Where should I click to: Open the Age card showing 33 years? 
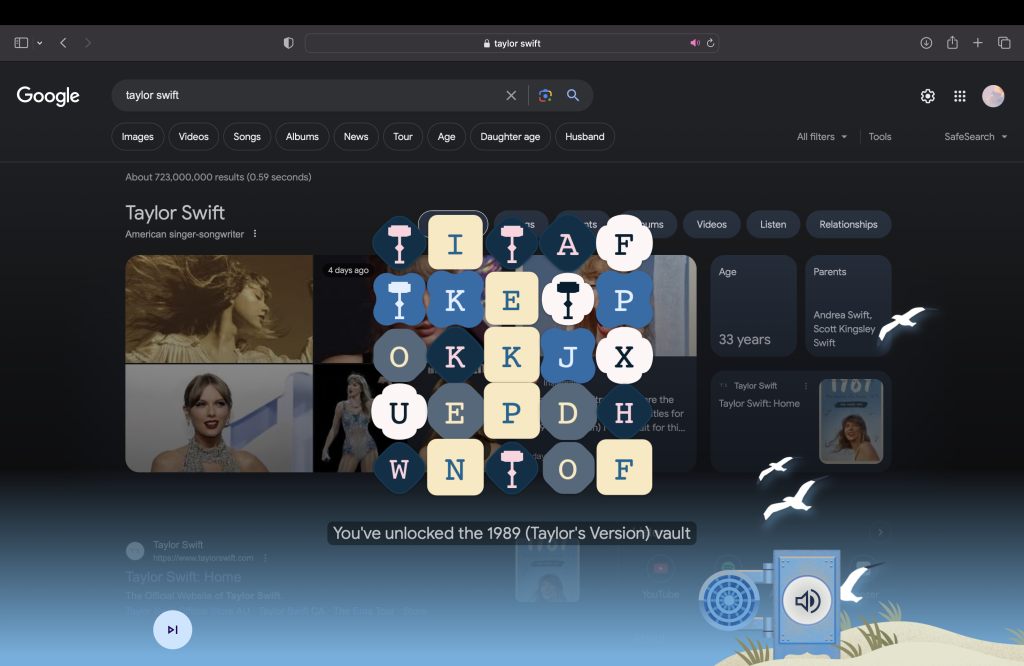(x=754, y=306)
